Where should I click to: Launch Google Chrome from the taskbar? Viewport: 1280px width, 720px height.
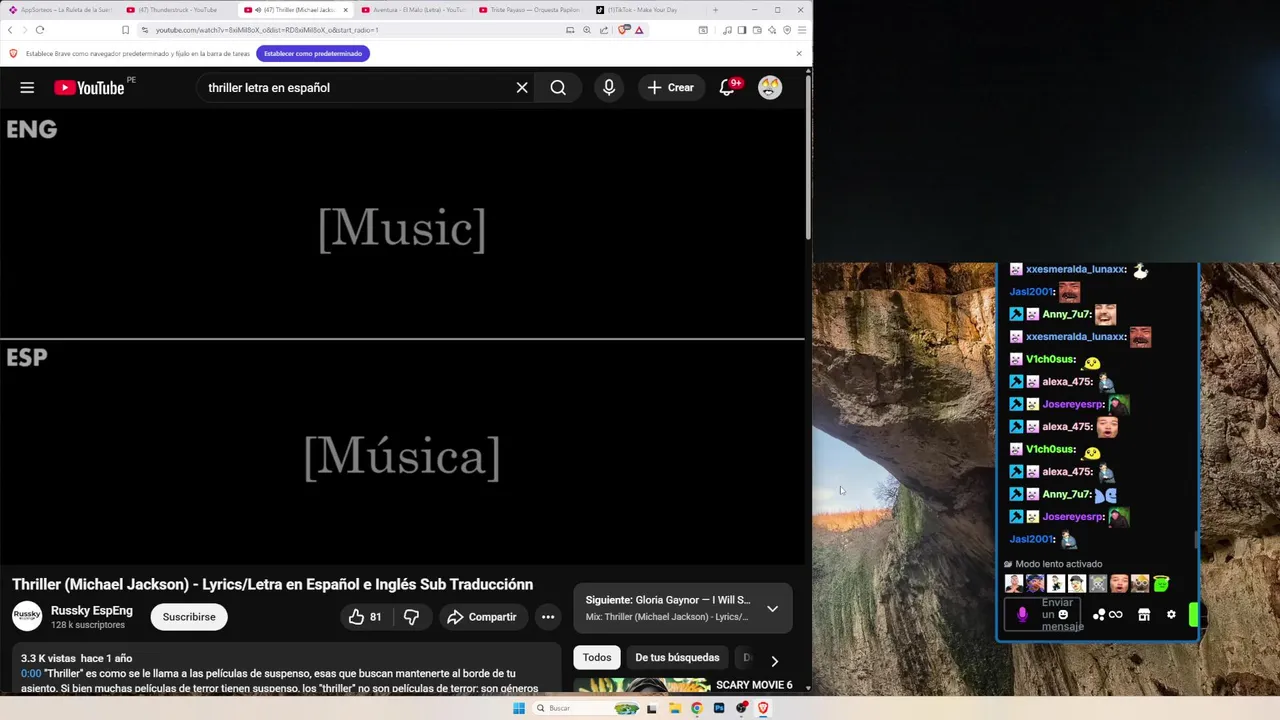pyautogui.click(x=697, y=708)
